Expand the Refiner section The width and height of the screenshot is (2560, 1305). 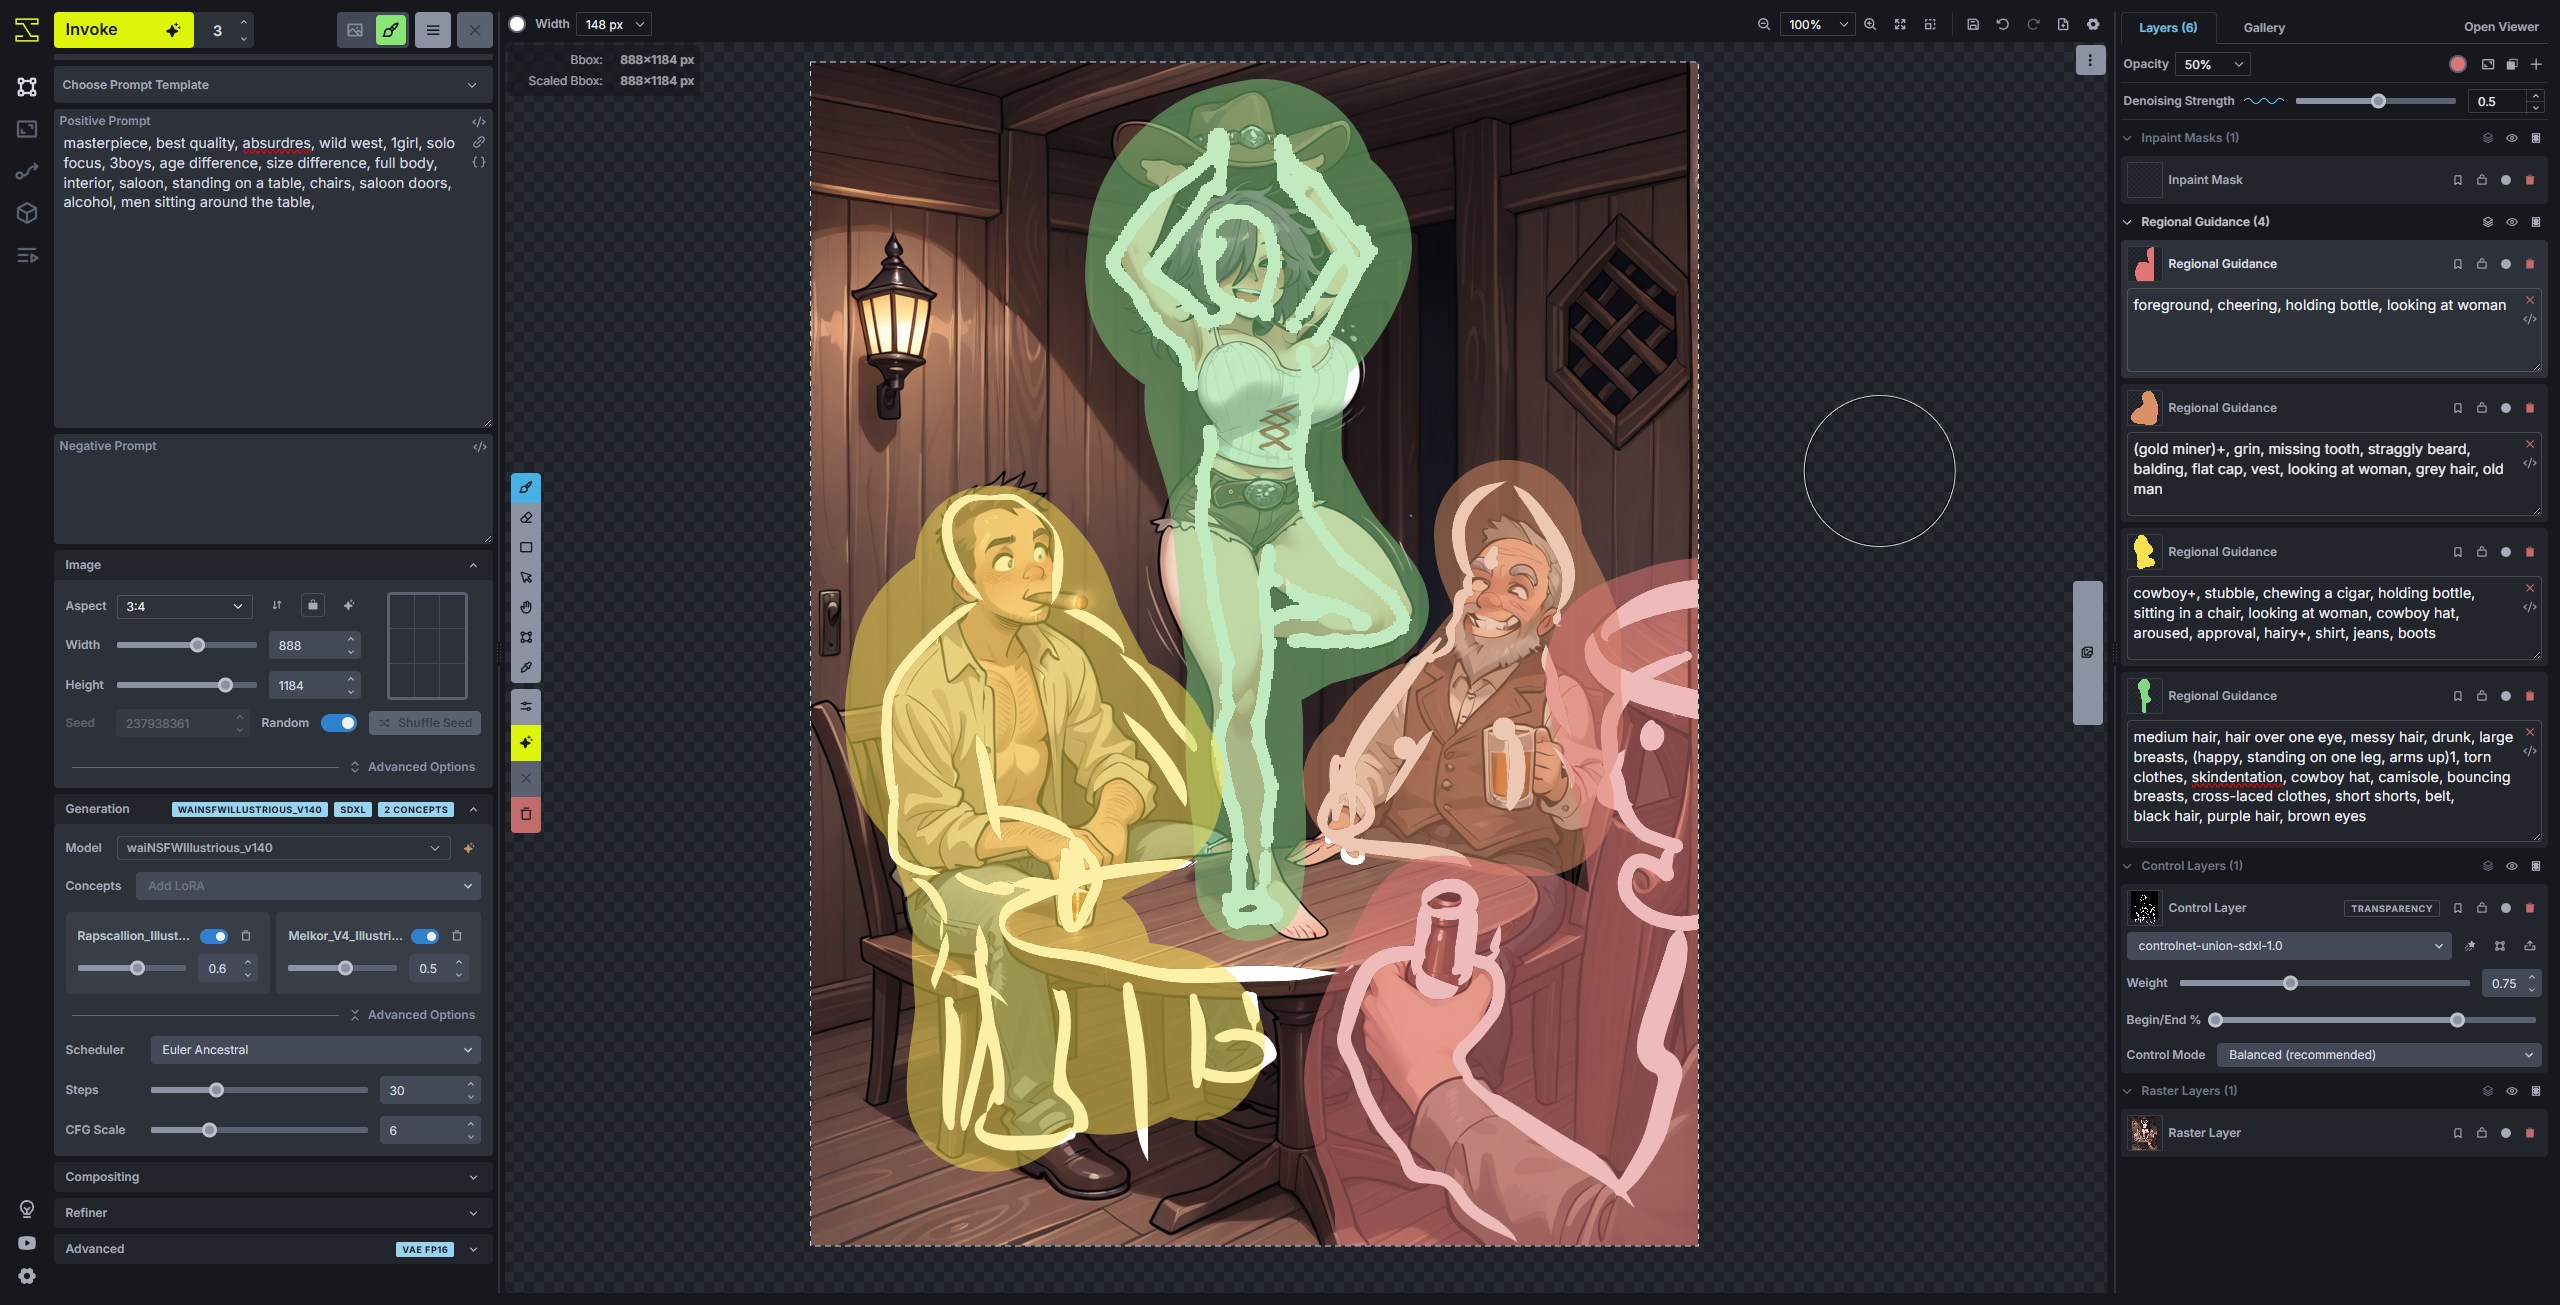pos(273,1213)
